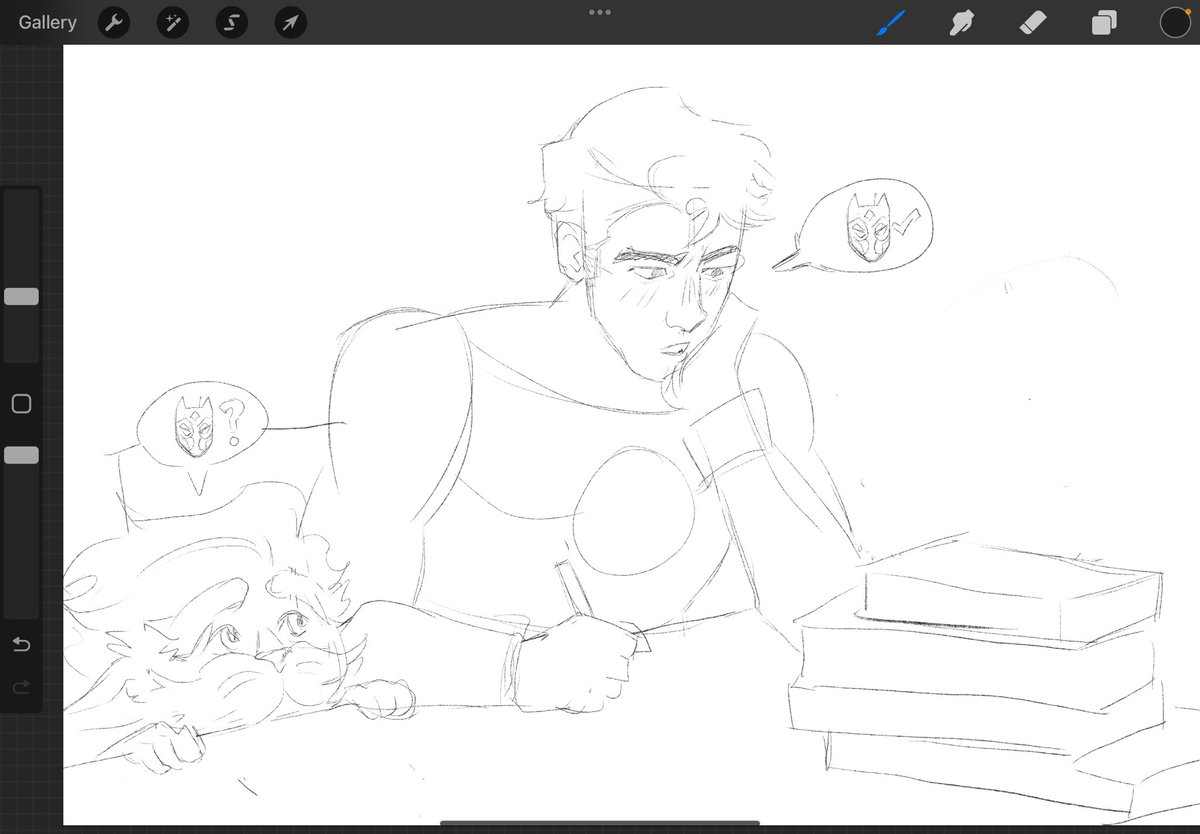Click the brush opacity slider handle

pyautogui.click(x=21, y=455)
